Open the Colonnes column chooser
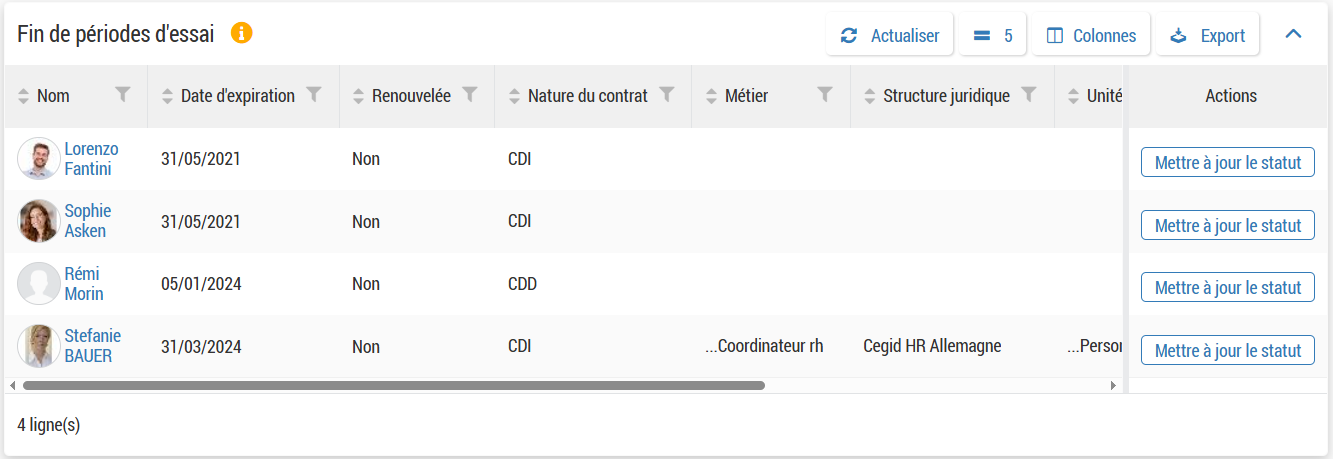This screenshot has width=1333, height=459. tap(1091, 35)
